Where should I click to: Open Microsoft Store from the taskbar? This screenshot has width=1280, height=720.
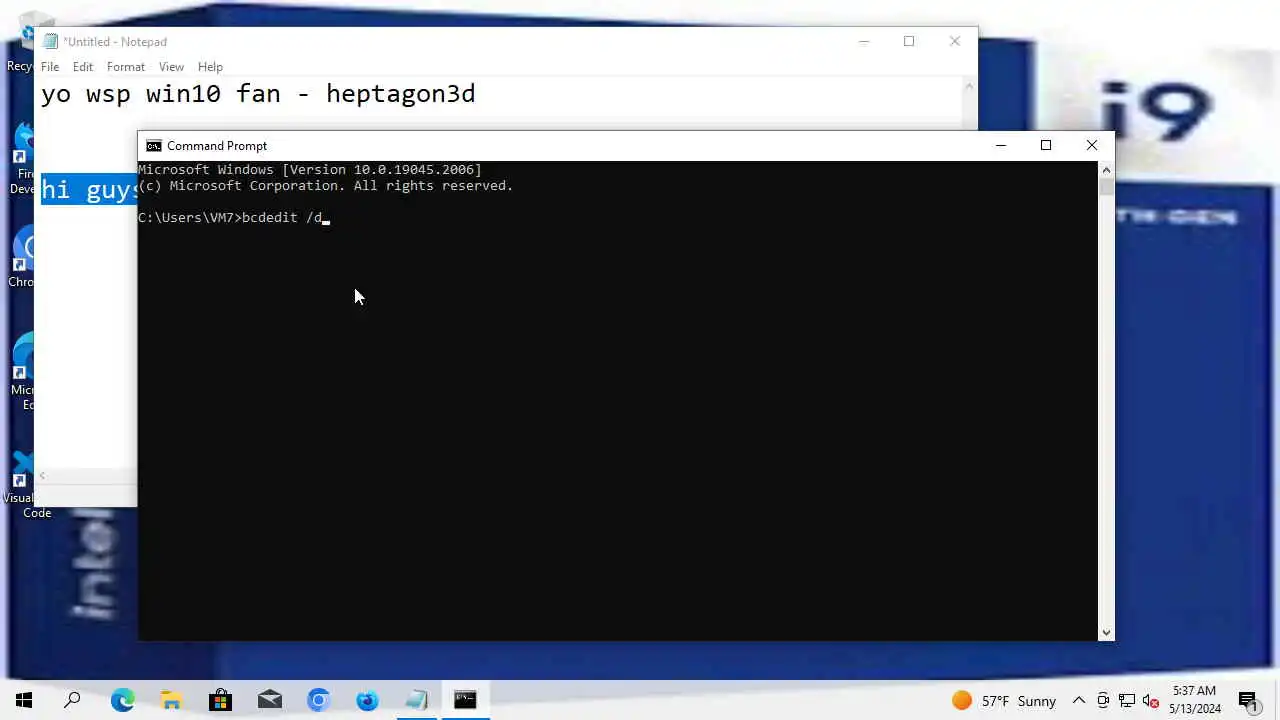pyautogui.click(x=220, y=700)
